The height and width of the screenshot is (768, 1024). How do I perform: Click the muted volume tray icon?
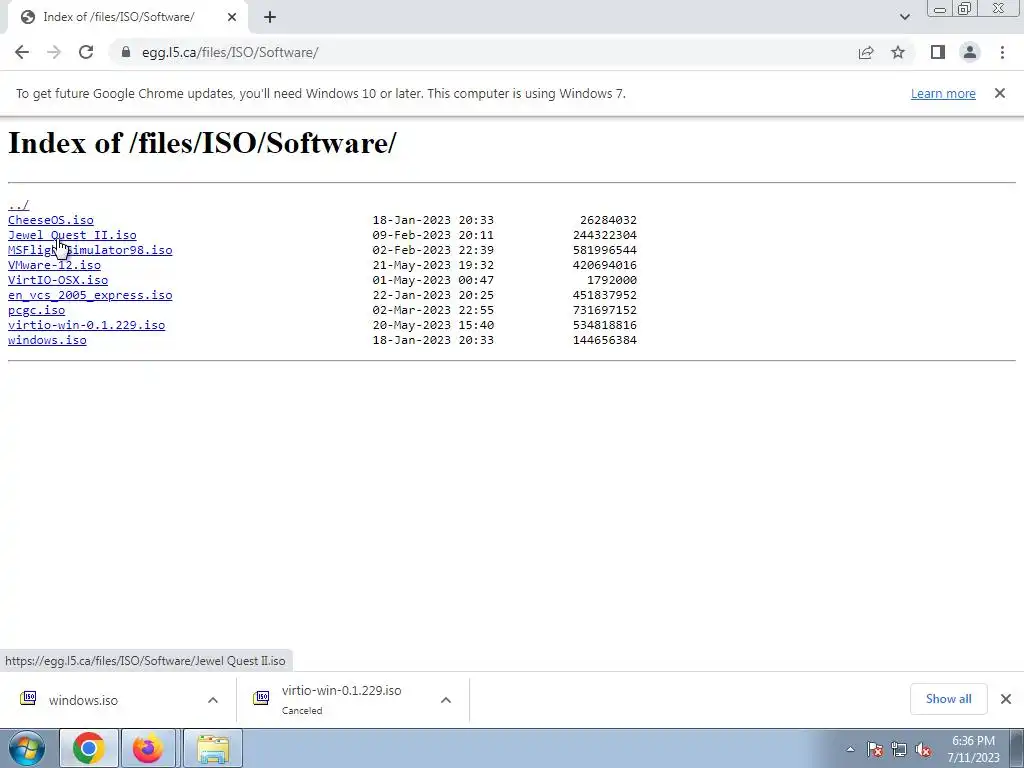pos(923,749)
